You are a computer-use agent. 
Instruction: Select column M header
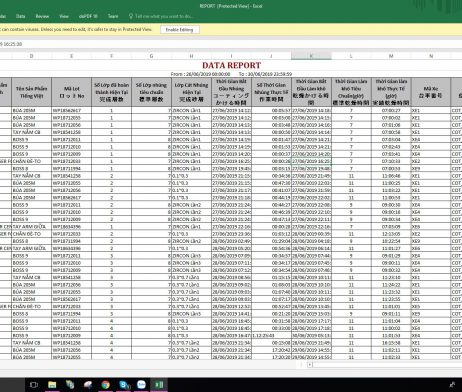(391, 56)
